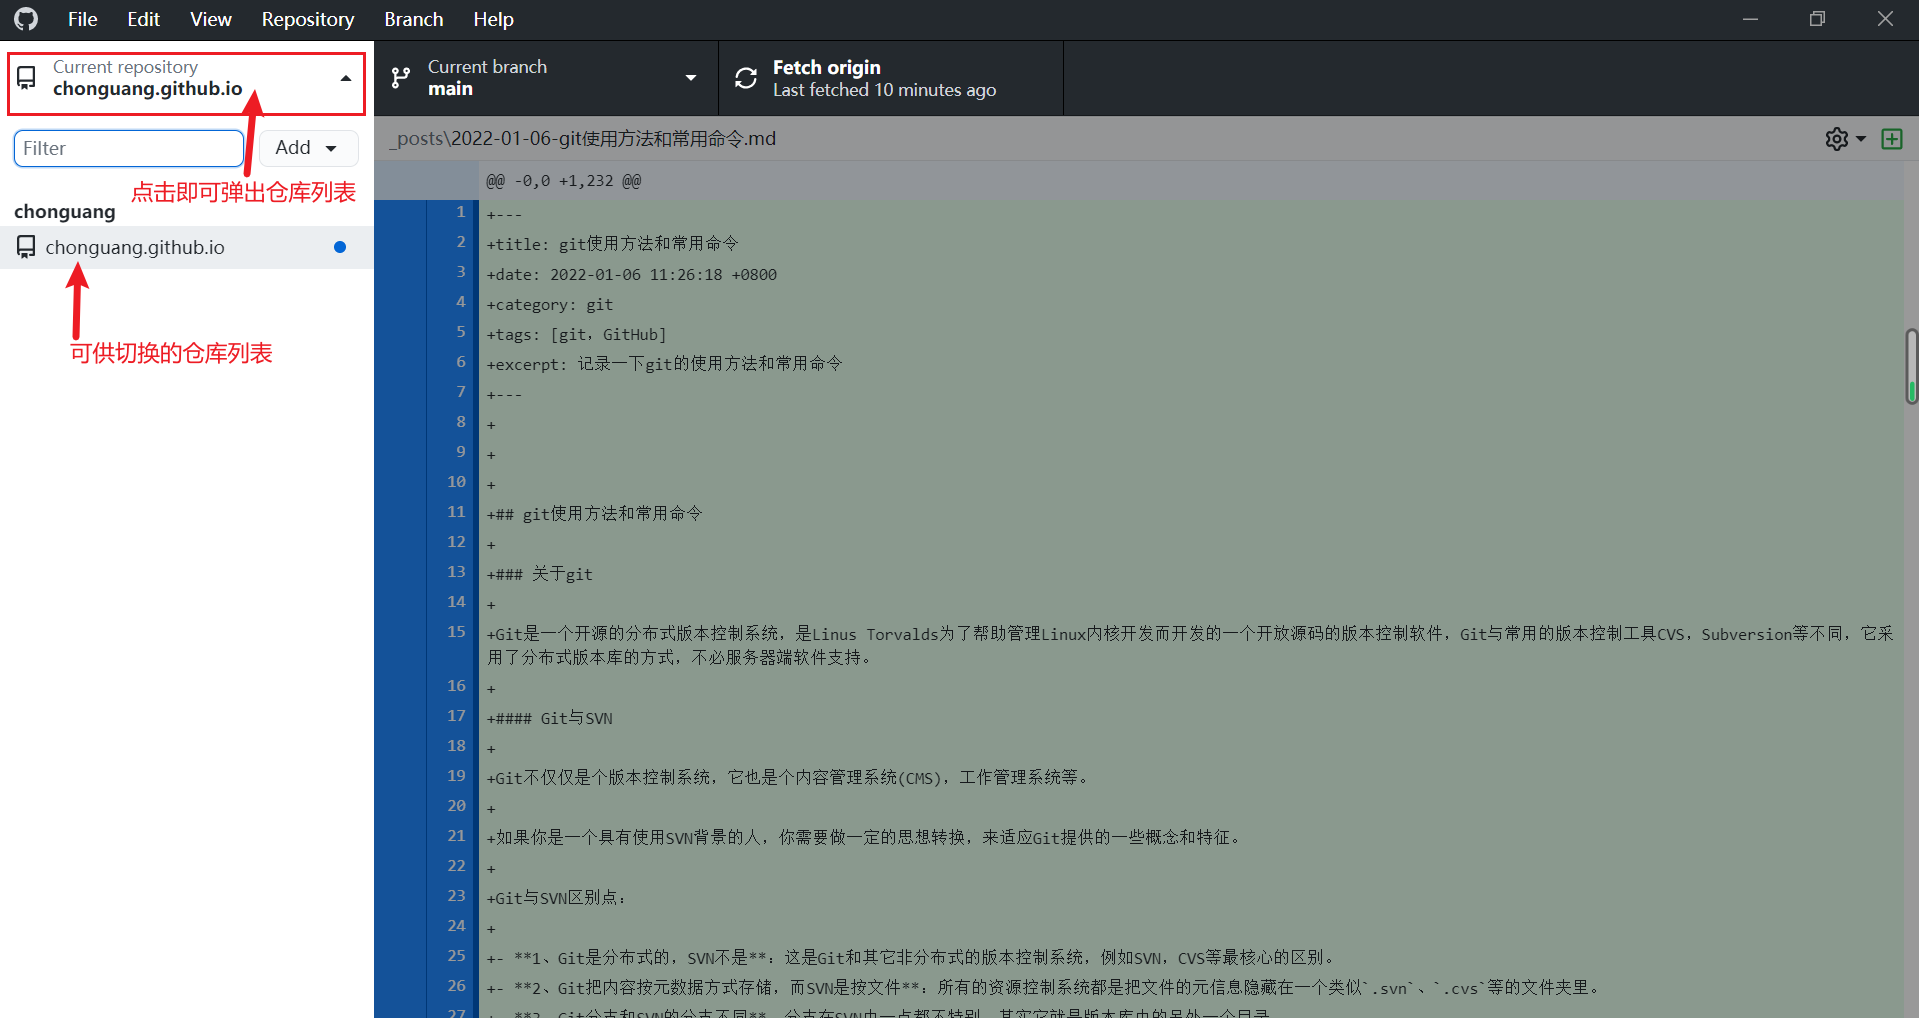Open the Add repository dropdown

[309, 148]
